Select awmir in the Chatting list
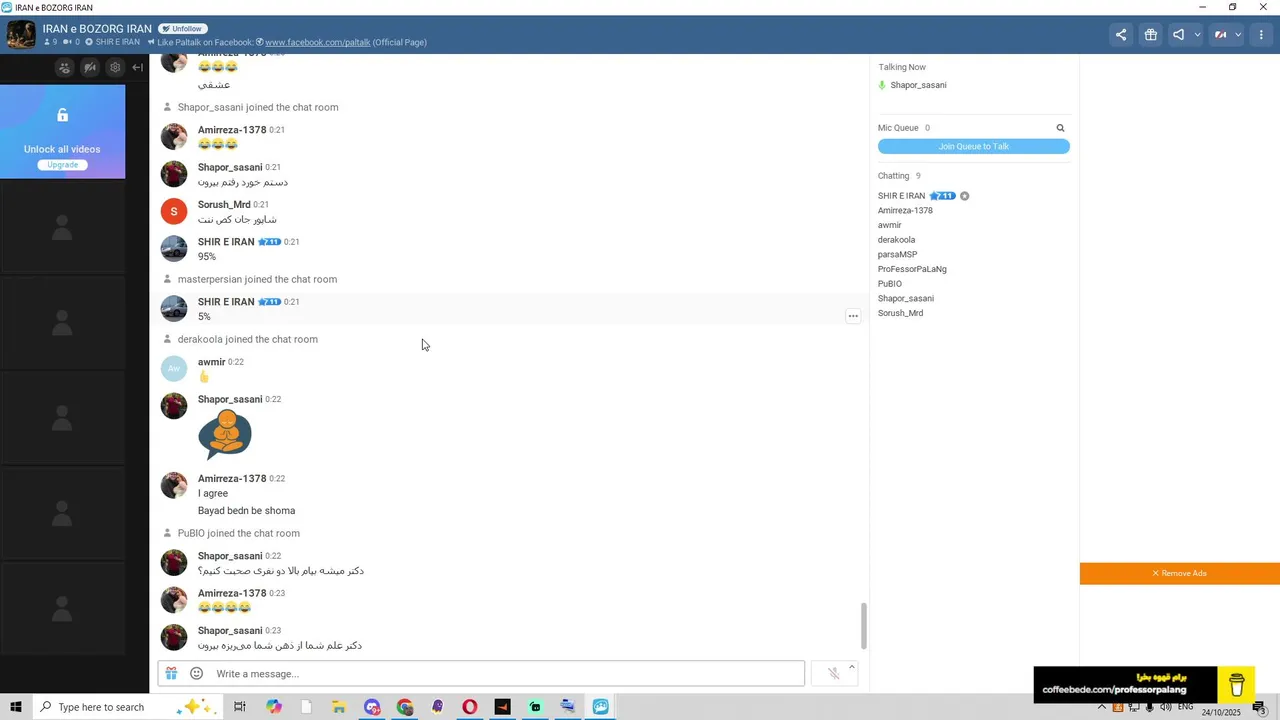This screenshot has width=1280, height=720. click(889, 225)
